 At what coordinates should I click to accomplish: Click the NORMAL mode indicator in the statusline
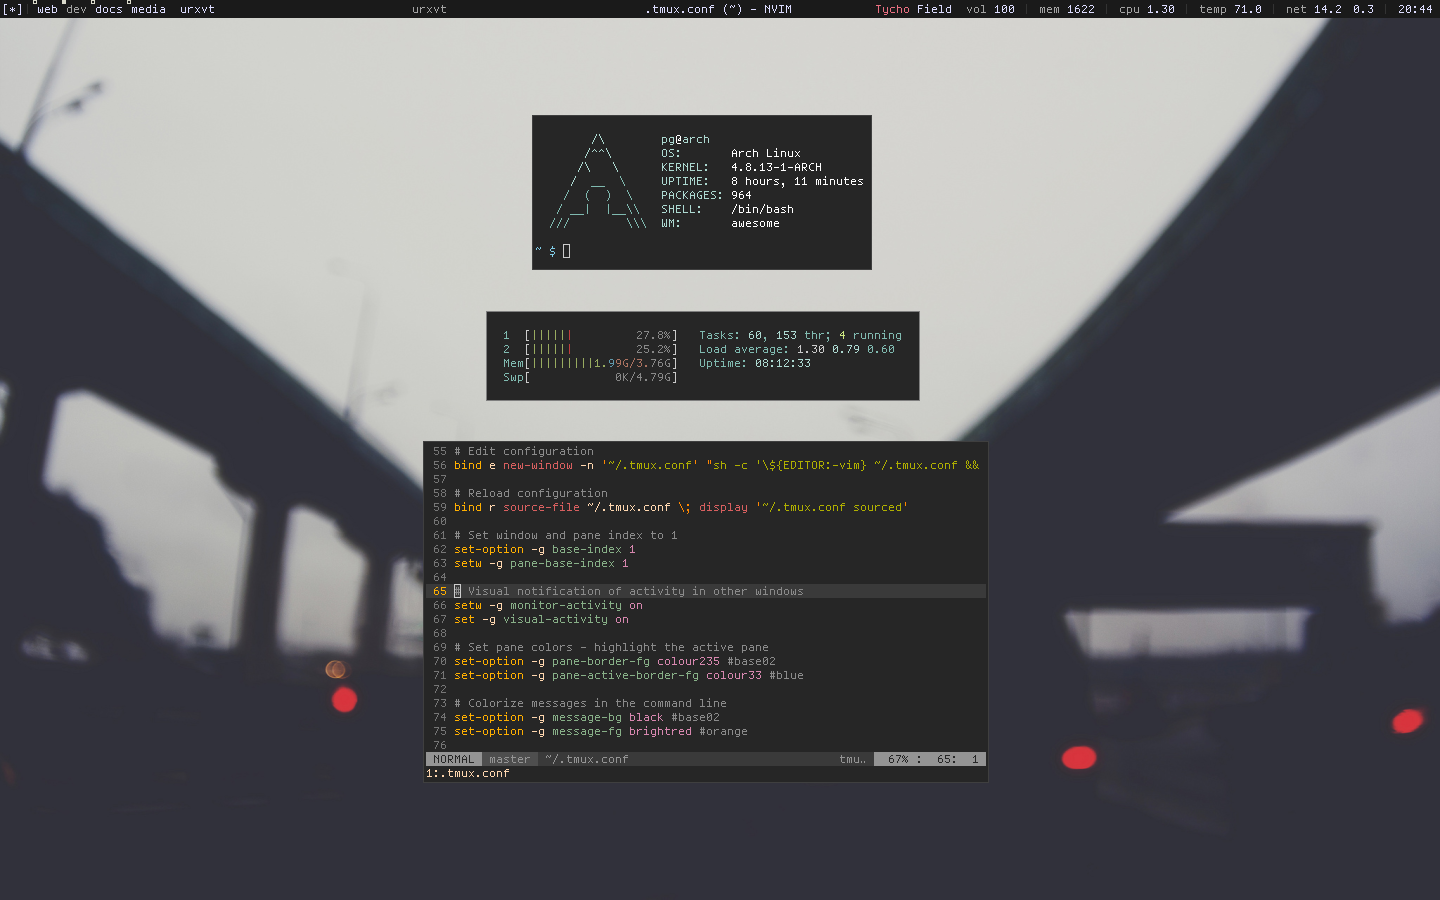click(453, 759)
